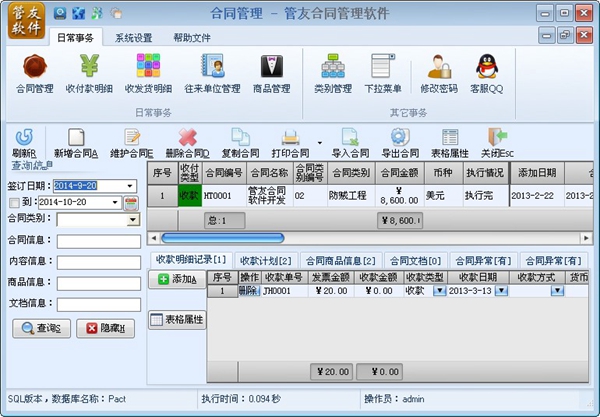This screenshot has width=600, height=417.
Task: Click the green 收款 type cell
Action: [190, 196]
